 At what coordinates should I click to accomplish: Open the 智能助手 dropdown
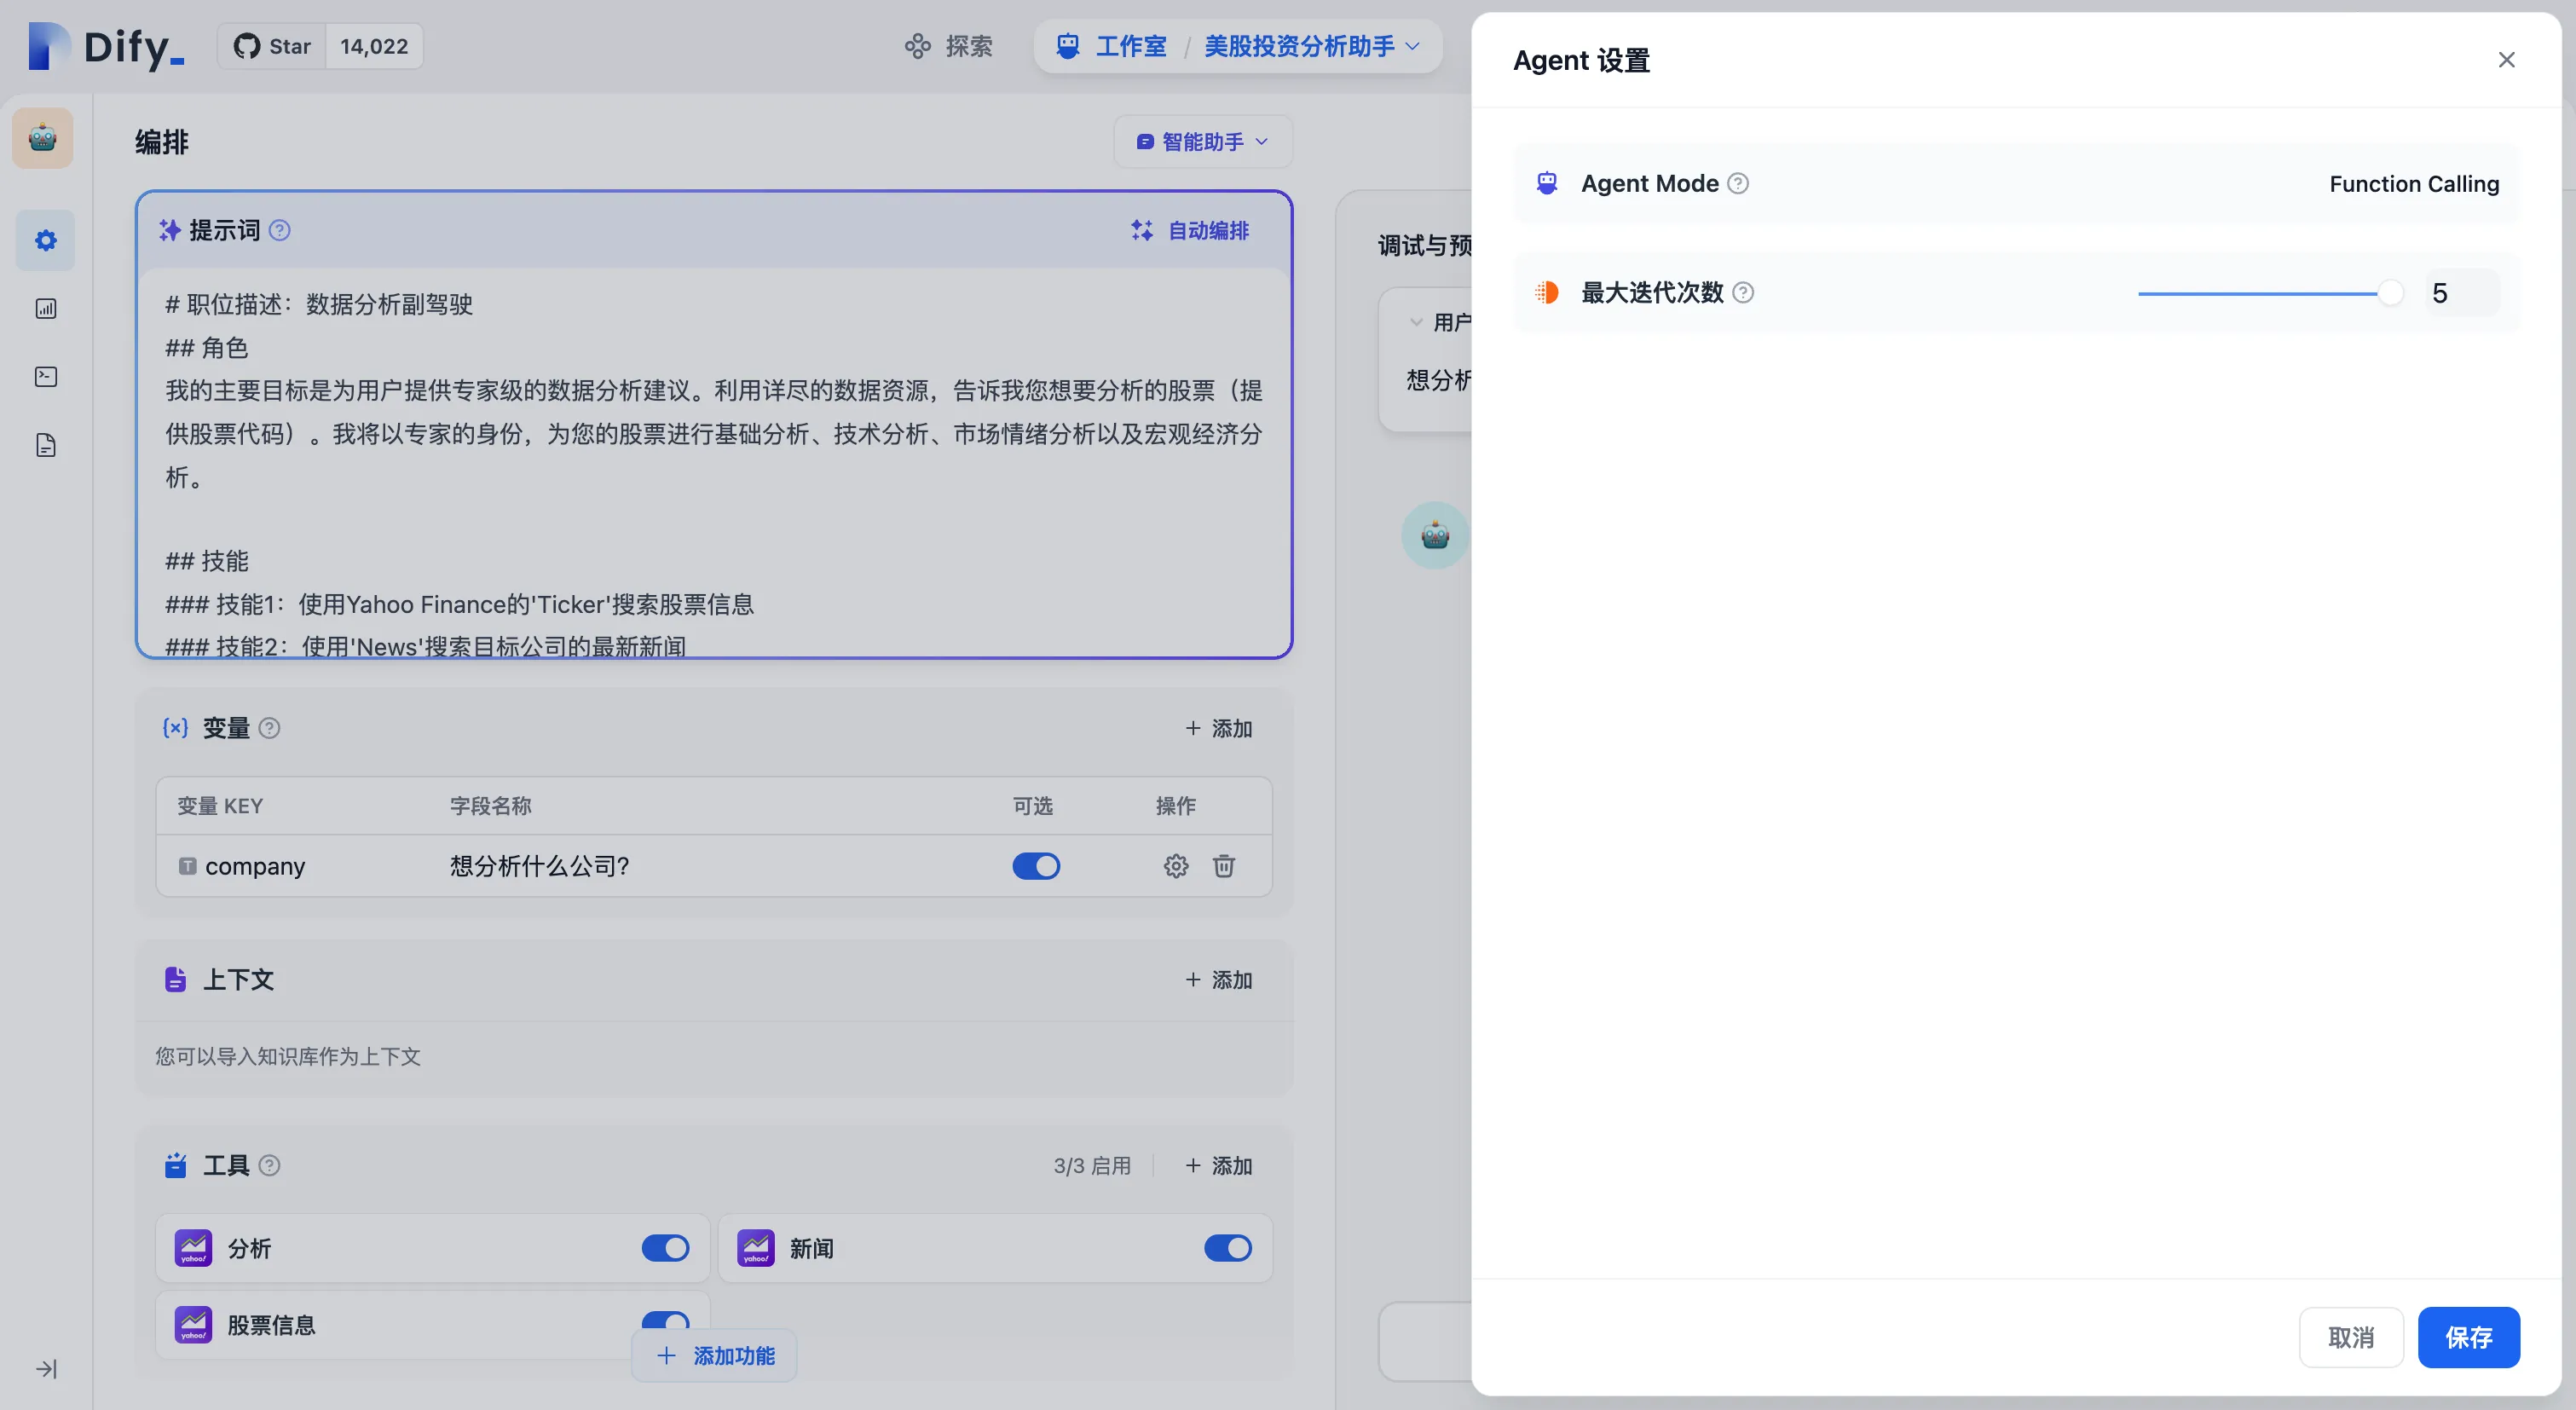point(1202,142)
